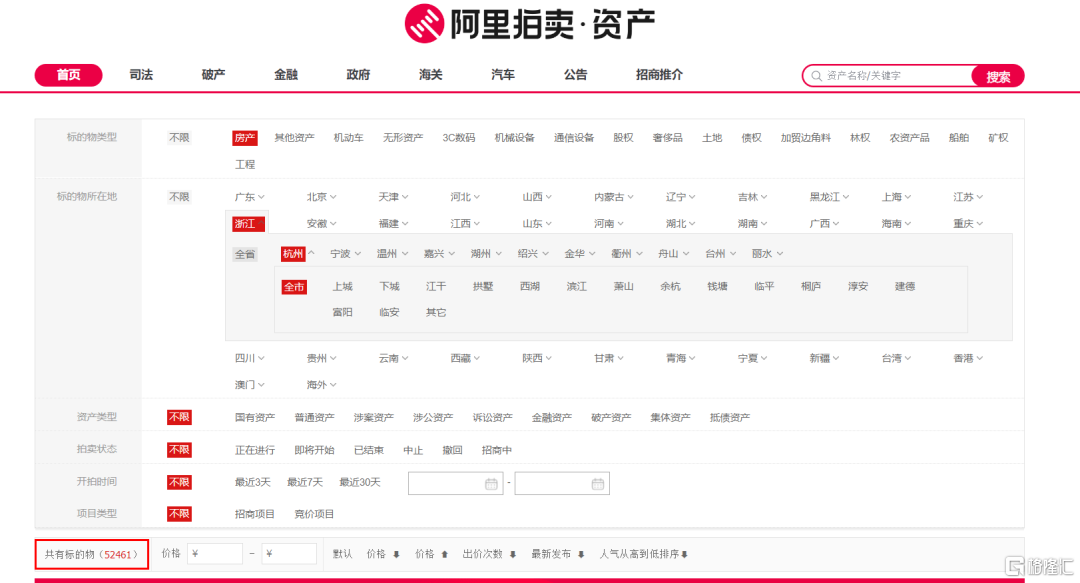Click the Ali Auction logo icon

point(424,23)
